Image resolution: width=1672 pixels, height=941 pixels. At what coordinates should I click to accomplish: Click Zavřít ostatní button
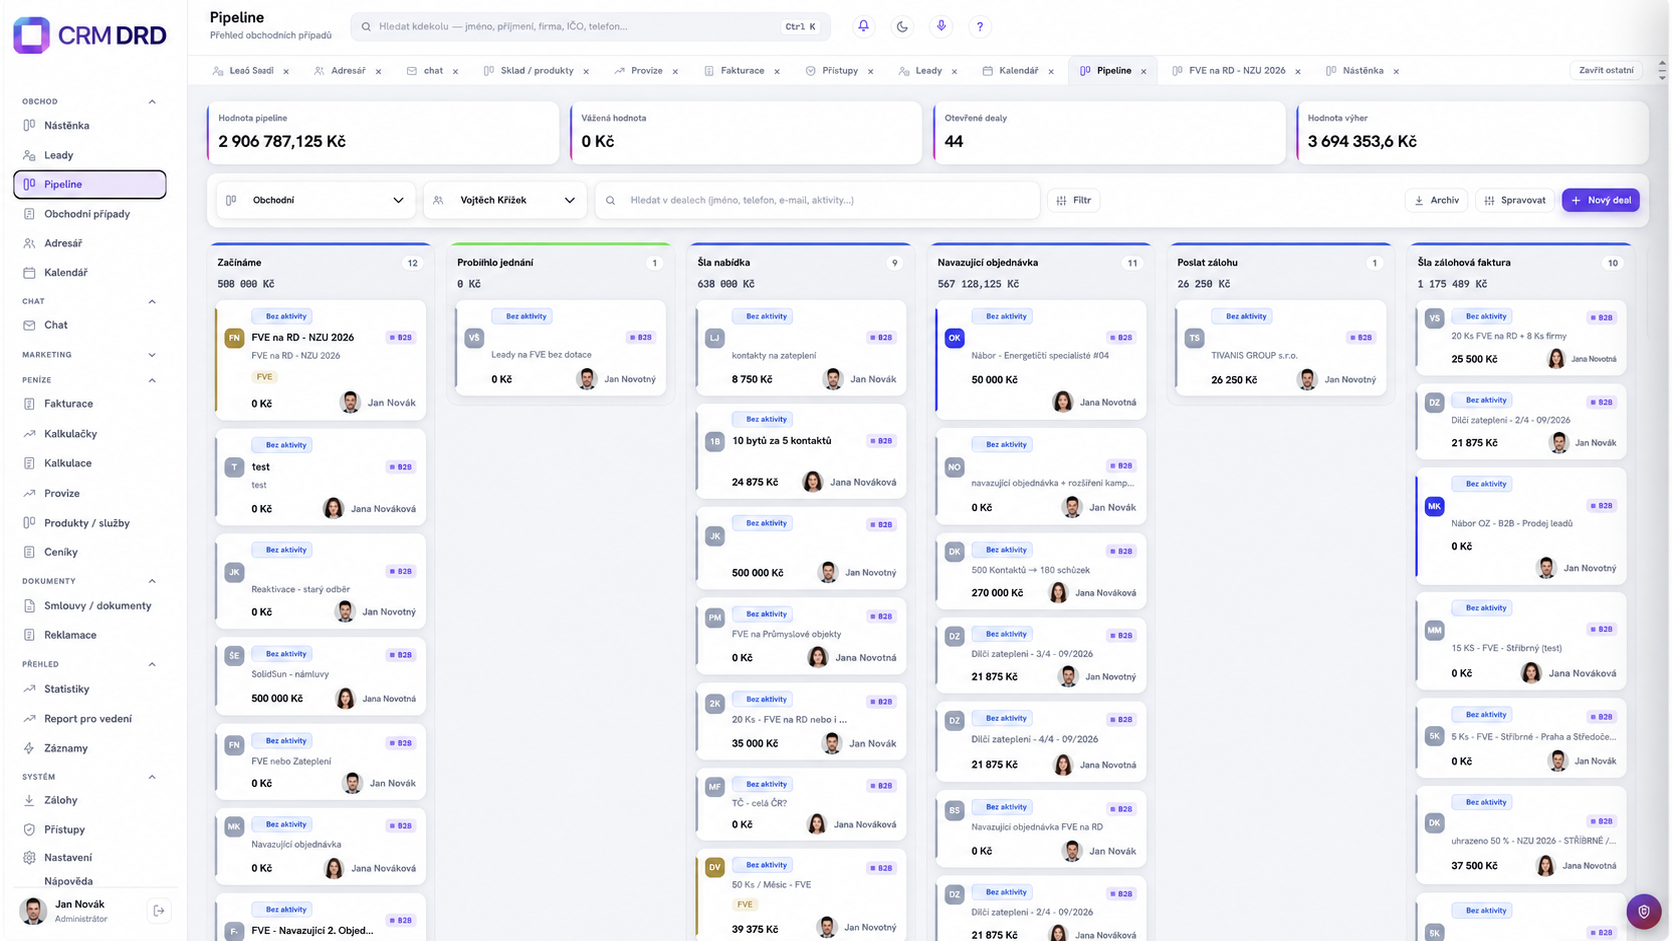tap(1605, 71)
